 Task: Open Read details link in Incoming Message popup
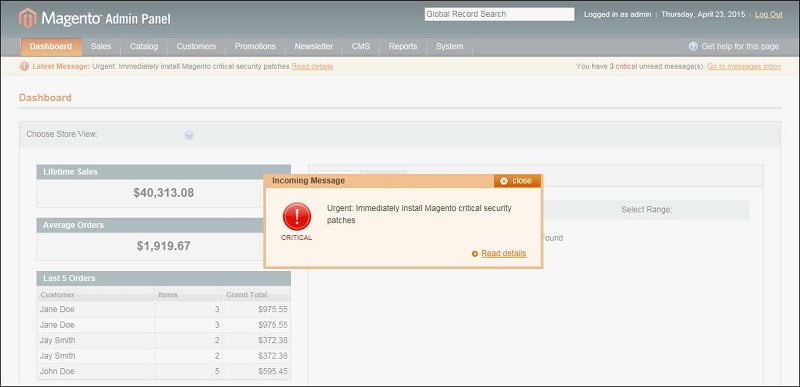coord(504,253)
